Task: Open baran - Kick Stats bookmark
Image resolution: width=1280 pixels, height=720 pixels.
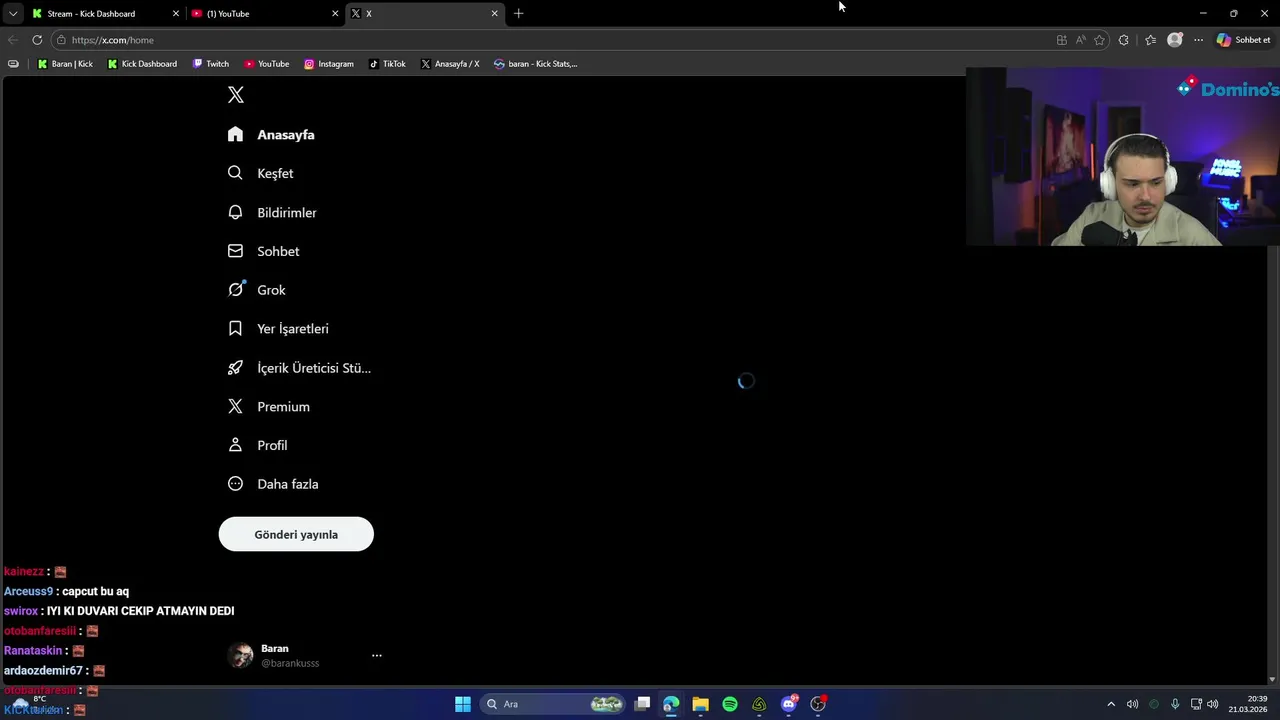Action: tap(536, 64)
